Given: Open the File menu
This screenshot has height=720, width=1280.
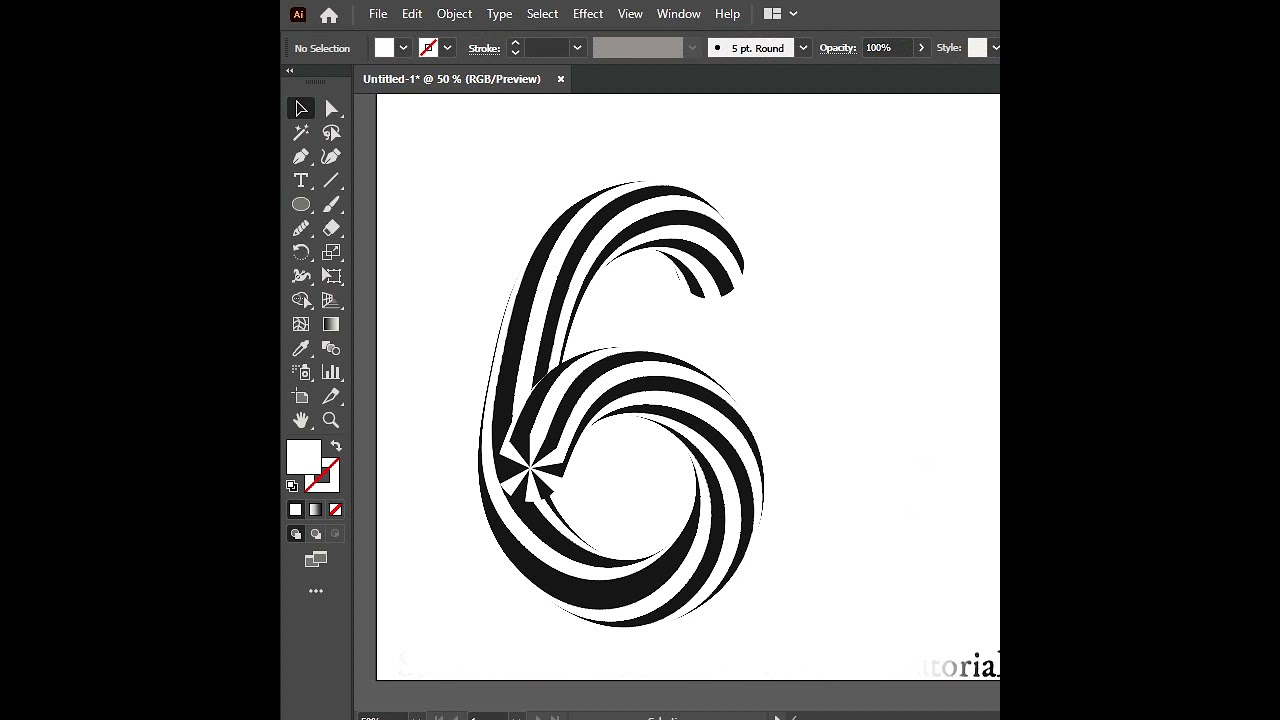Looking at the screenshot, I should click(378, 14).
